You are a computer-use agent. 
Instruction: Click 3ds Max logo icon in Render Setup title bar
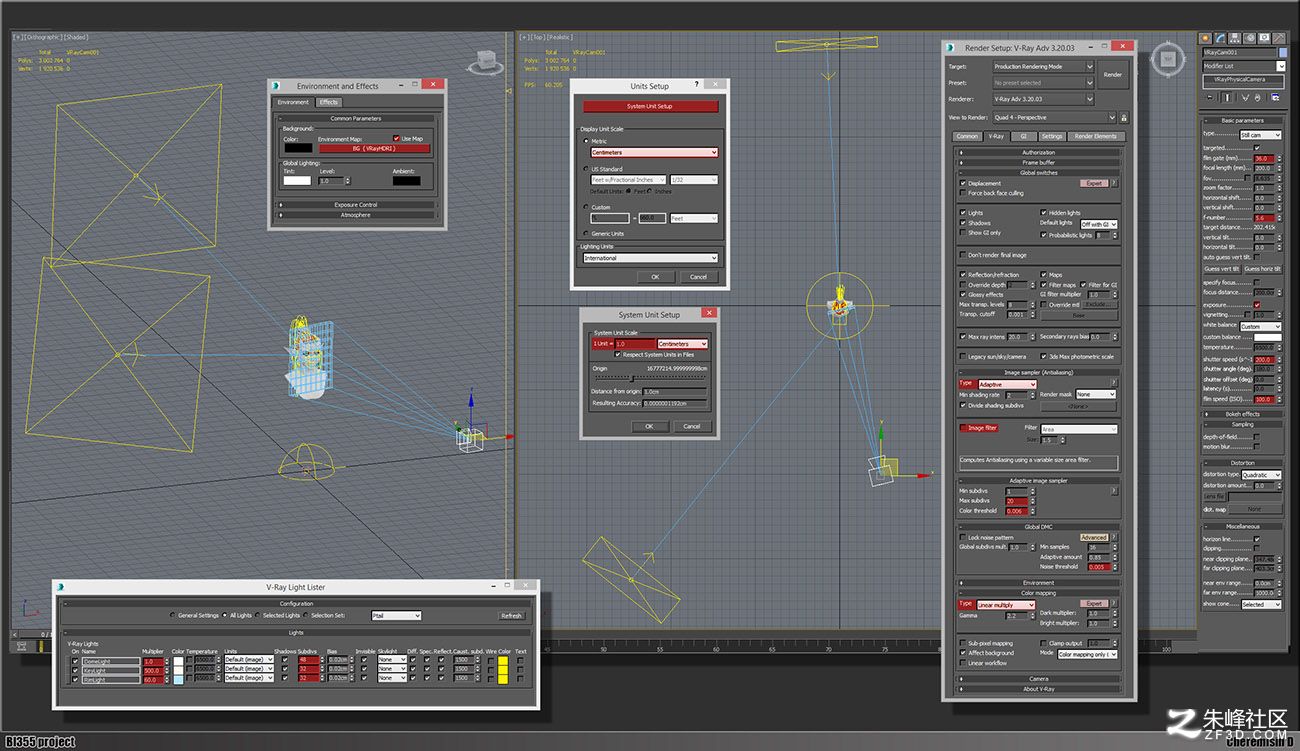(950, 47)
